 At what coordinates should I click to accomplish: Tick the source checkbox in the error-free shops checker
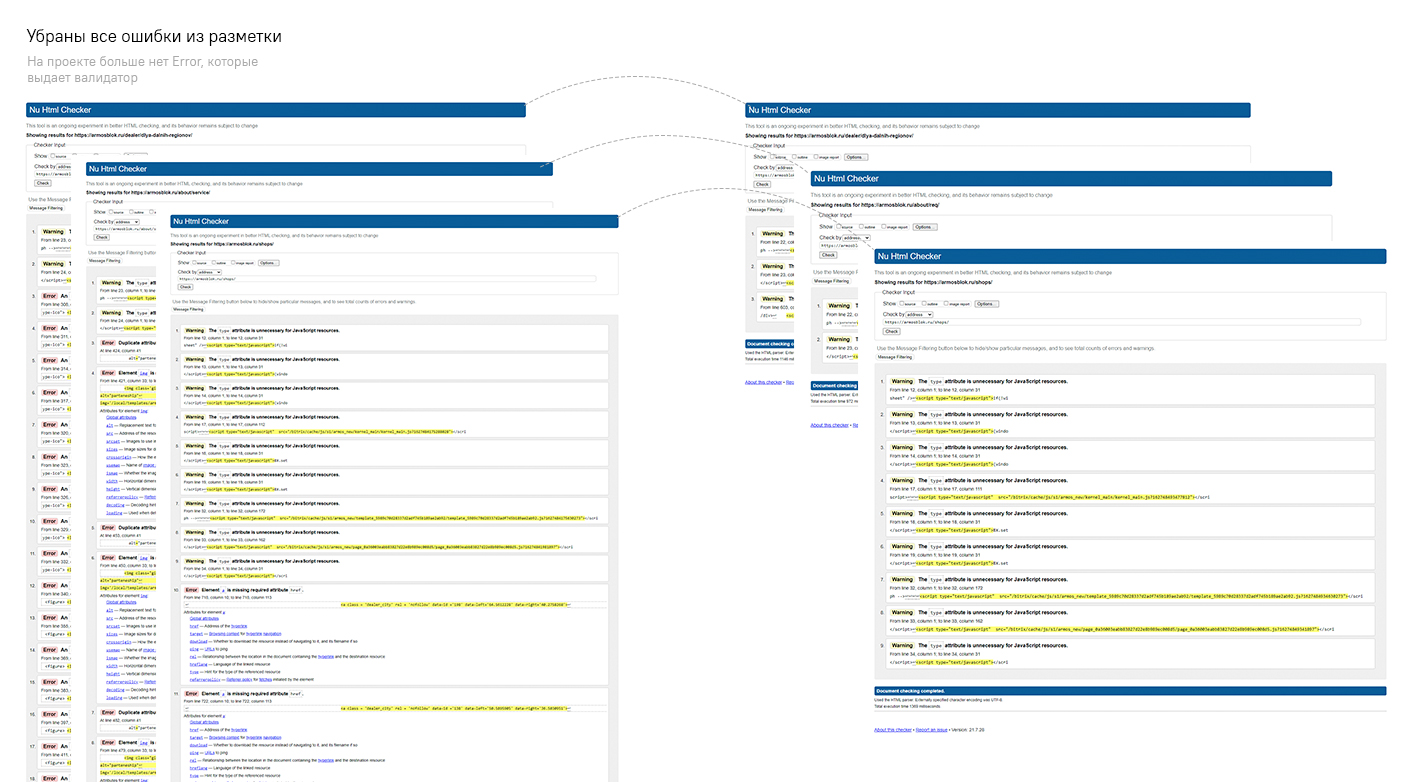click(x=903, y=304)
